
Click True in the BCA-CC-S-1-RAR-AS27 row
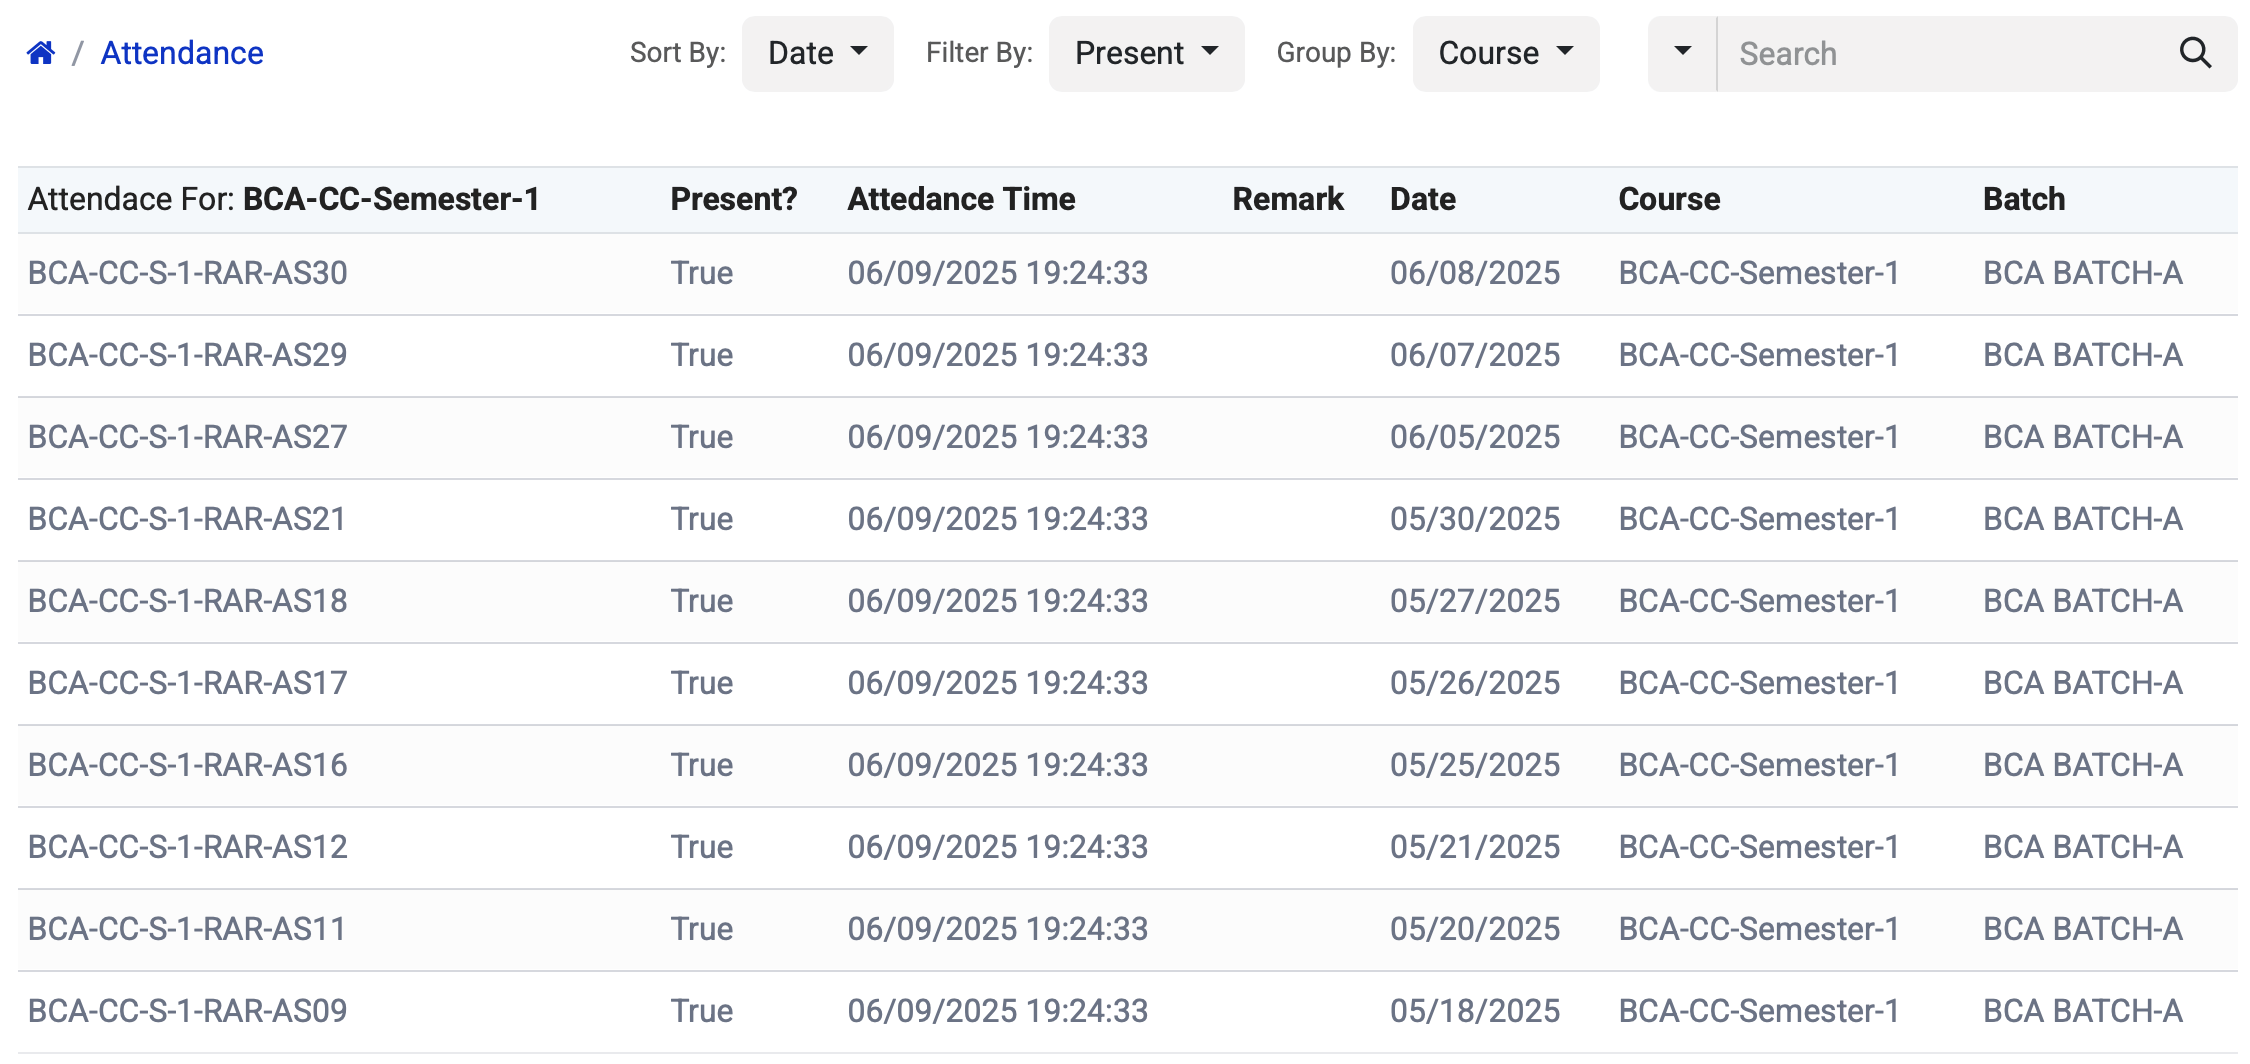point(701,436)
